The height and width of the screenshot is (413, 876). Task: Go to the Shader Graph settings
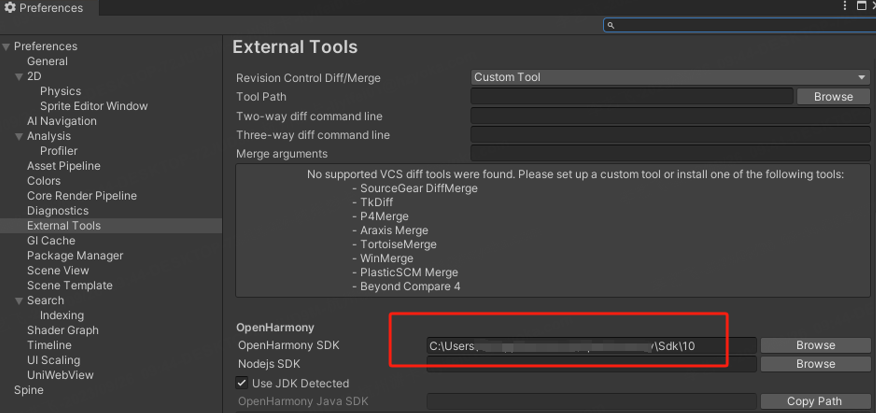pyautogui.click(x=62, y=331)
